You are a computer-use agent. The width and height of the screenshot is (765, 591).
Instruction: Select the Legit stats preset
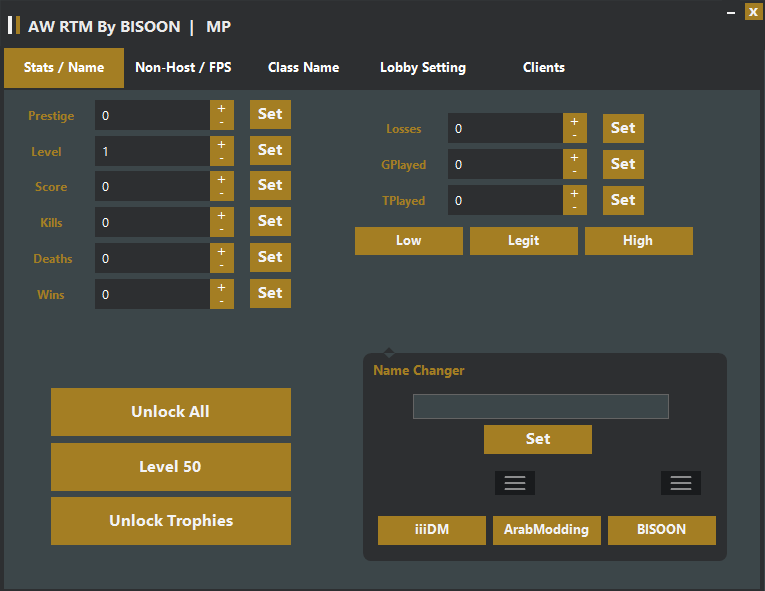coord(524,241)
